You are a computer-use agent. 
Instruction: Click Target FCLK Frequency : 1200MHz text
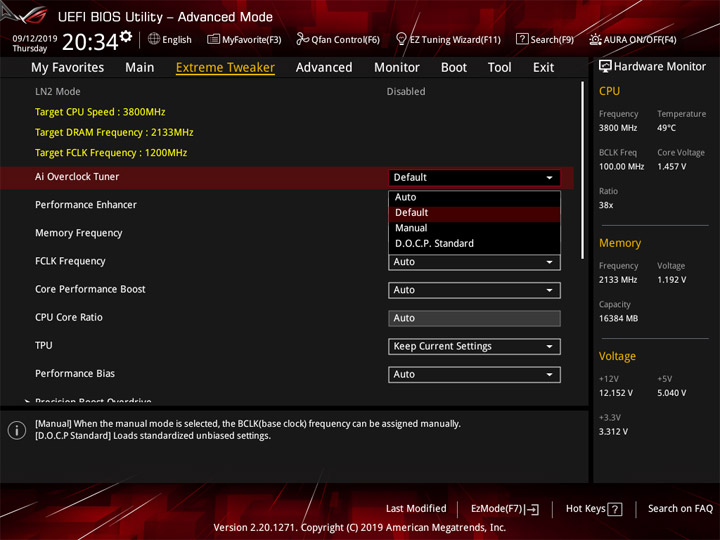coord(111,153)
